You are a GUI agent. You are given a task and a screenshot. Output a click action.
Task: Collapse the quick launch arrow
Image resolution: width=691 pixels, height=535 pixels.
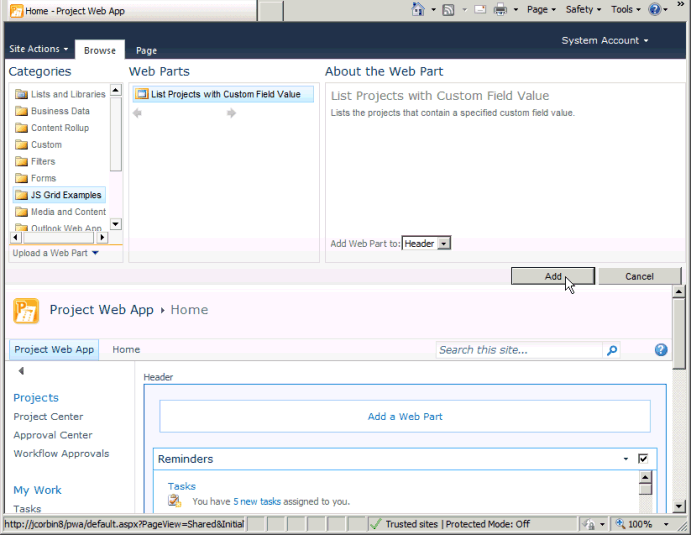(21, 371)
